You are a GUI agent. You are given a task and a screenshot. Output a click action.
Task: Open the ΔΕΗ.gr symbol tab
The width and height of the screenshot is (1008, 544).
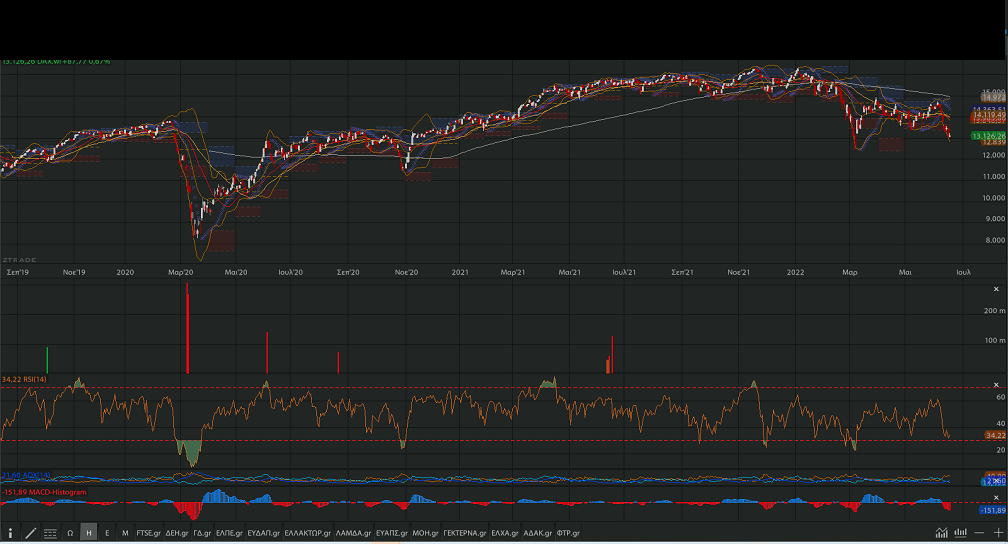click(176, 533)
